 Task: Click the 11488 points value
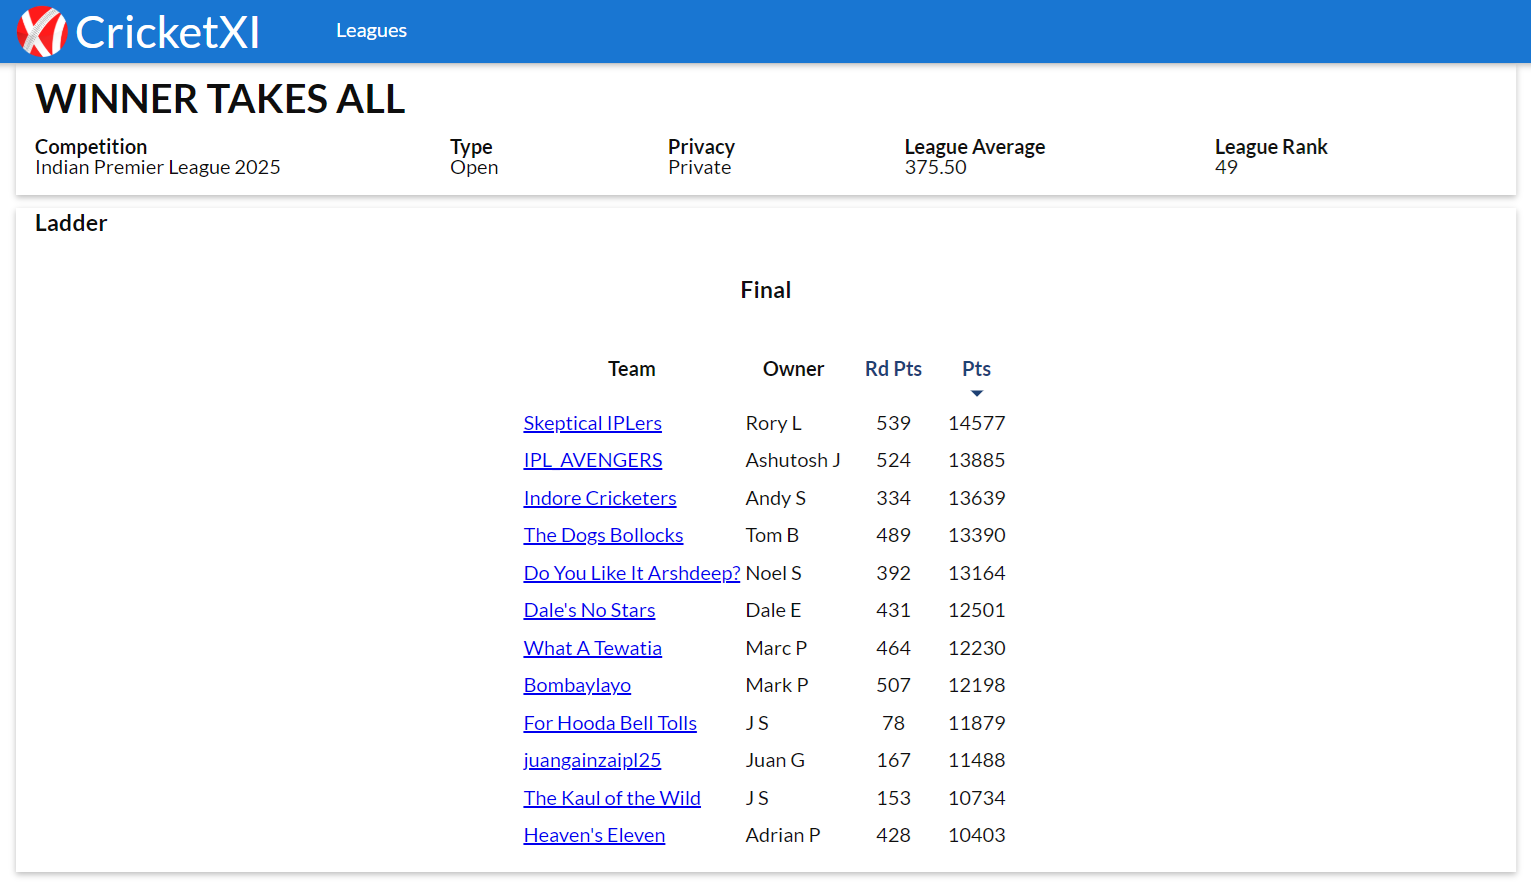click(976, 760)
